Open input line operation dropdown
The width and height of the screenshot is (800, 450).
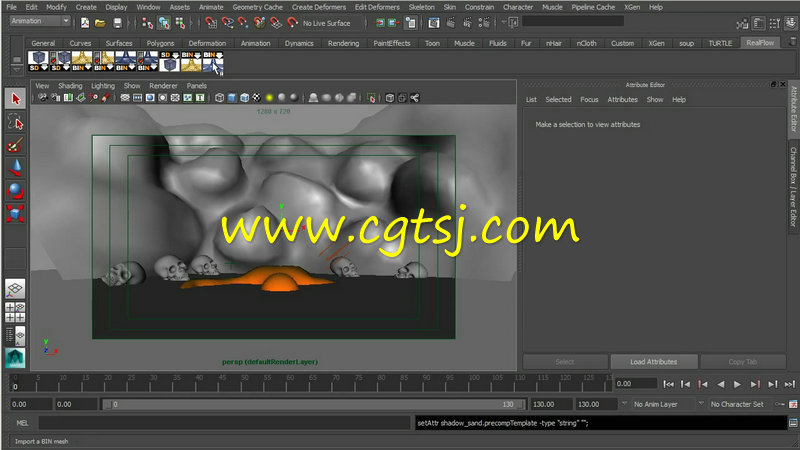click(513, 23)
